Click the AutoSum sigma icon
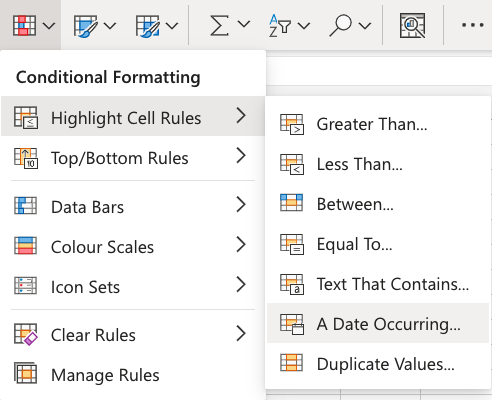The width and height of the screenshot is (492, 400). pyautogui.click(x=219, y=25)
